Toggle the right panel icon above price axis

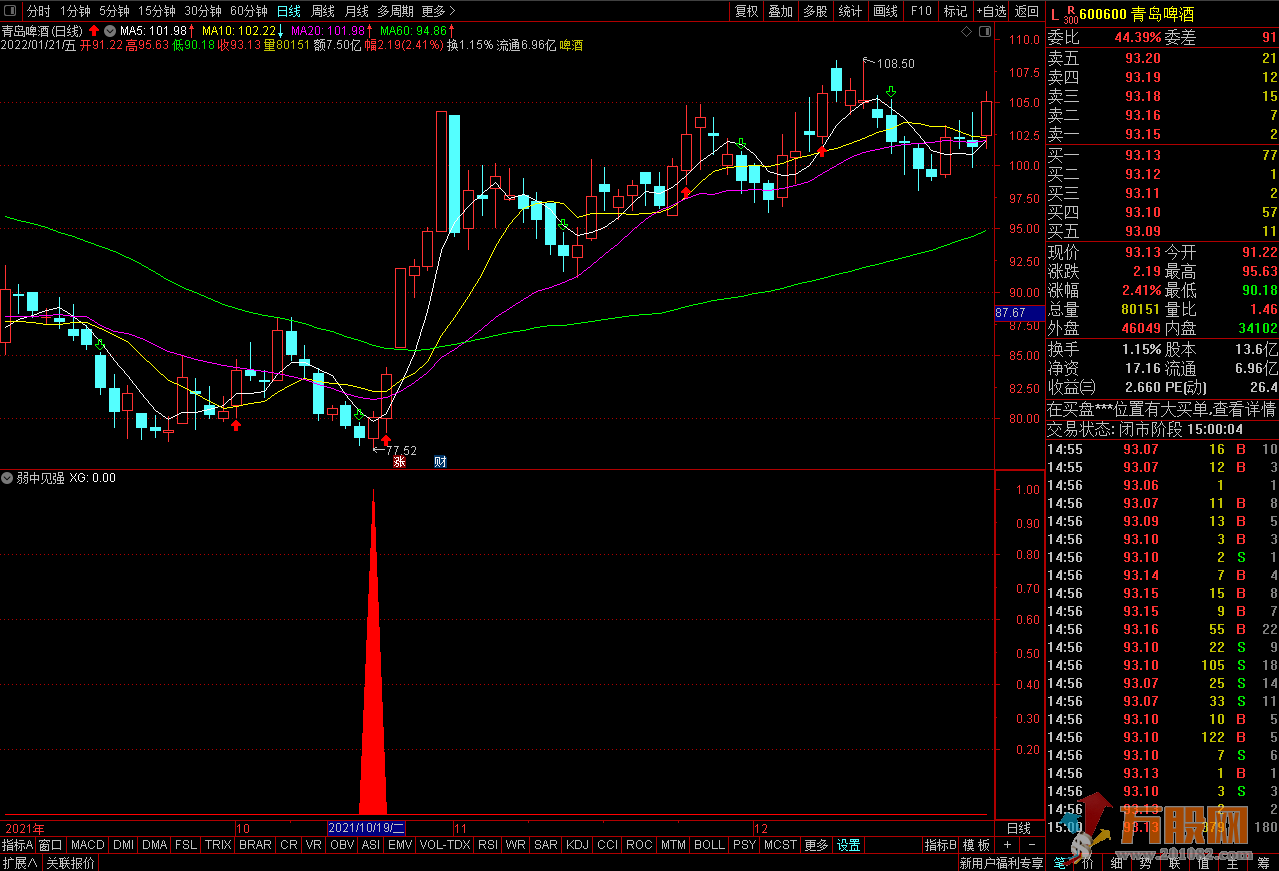(x=985, y=32)
